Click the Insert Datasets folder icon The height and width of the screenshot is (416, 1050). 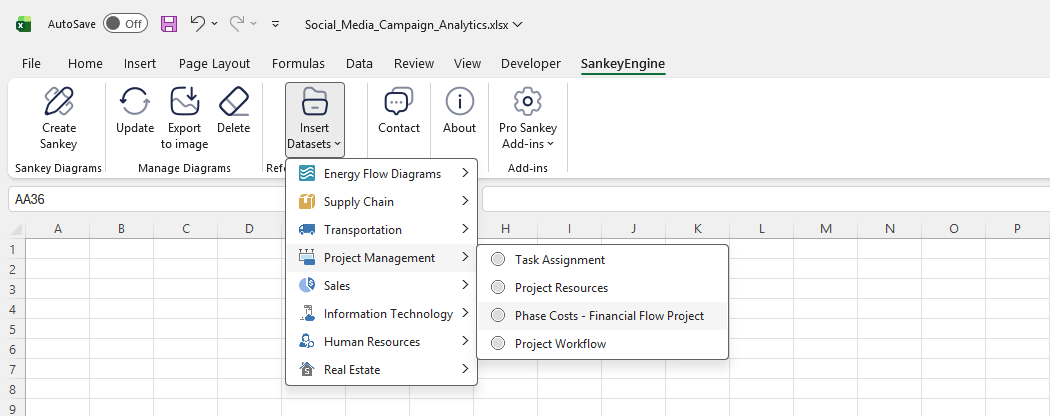[314, 102]
